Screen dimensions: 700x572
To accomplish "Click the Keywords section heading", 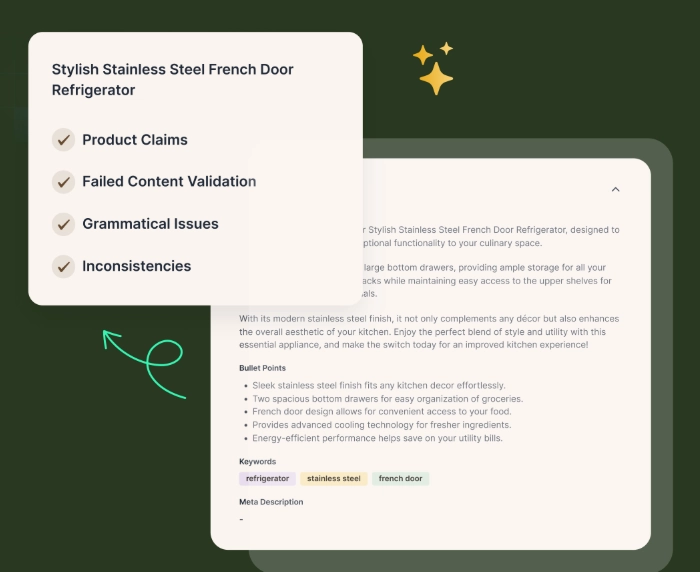I will pyautogui.click(x=258, y=461).
